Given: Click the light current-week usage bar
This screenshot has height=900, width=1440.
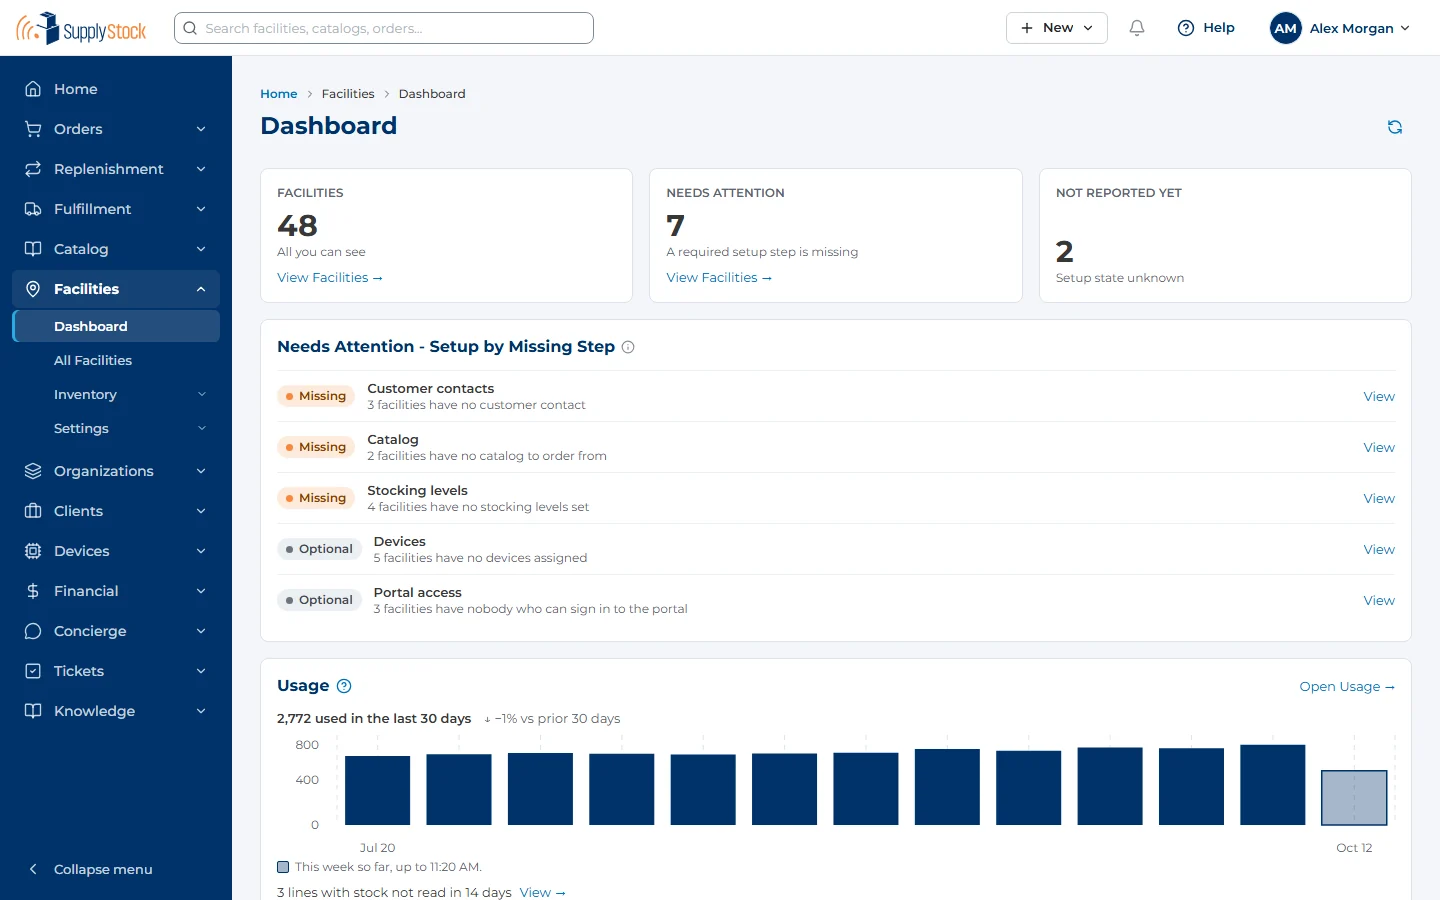Looking at the screenshot, I should [1354, 798].
